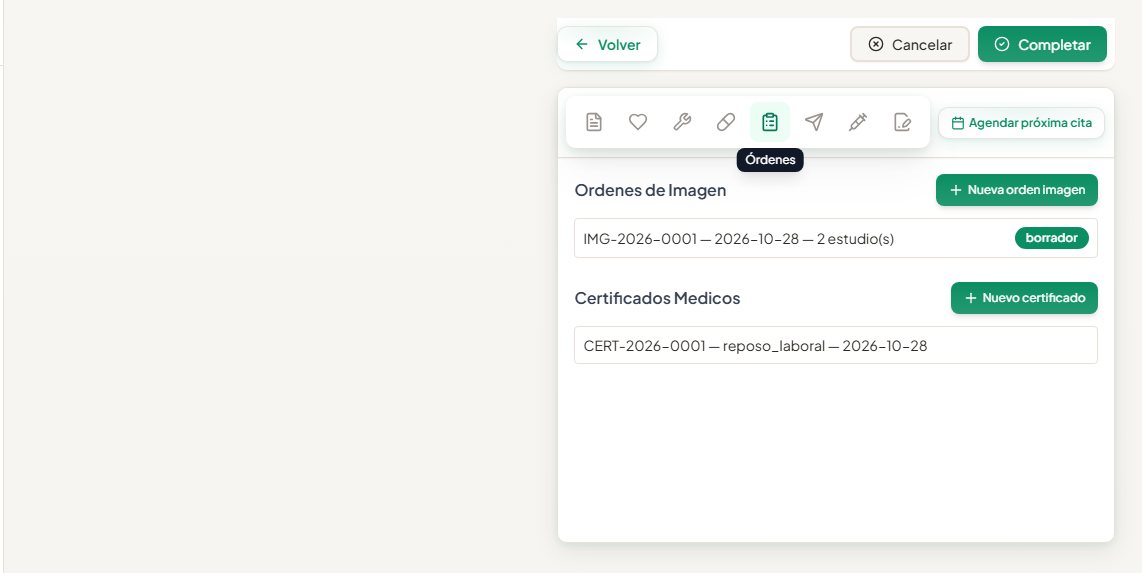
Task: Add a Nuevo certificado
Action: (1024, 298)
